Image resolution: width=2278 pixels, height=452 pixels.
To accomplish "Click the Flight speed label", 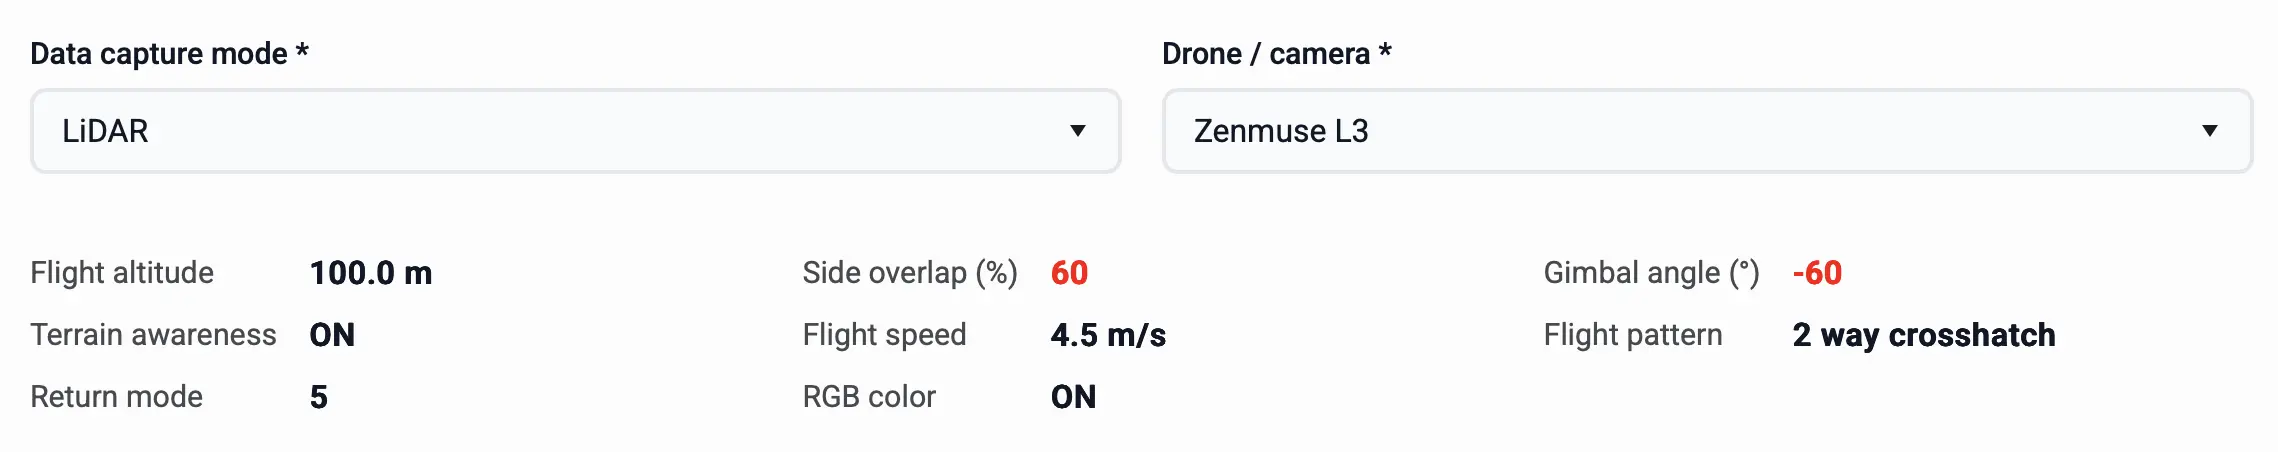I will [884, 335].
